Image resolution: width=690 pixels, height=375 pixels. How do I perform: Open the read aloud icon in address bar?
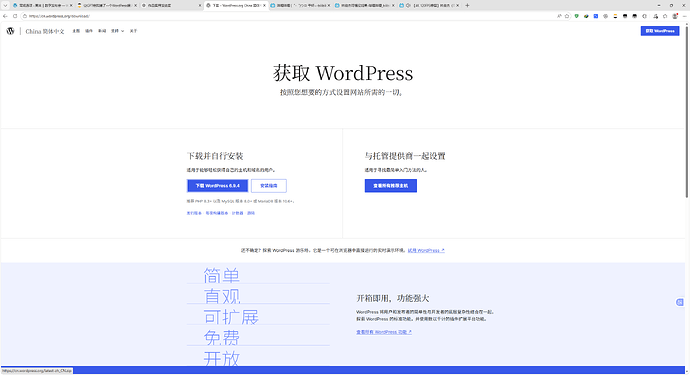[559, 16]
